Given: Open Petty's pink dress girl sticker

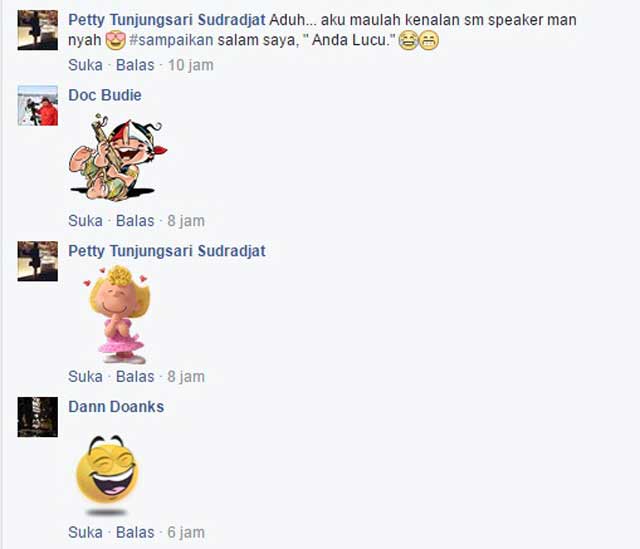Looking at the screenshot, I should [x=117, y=314].
